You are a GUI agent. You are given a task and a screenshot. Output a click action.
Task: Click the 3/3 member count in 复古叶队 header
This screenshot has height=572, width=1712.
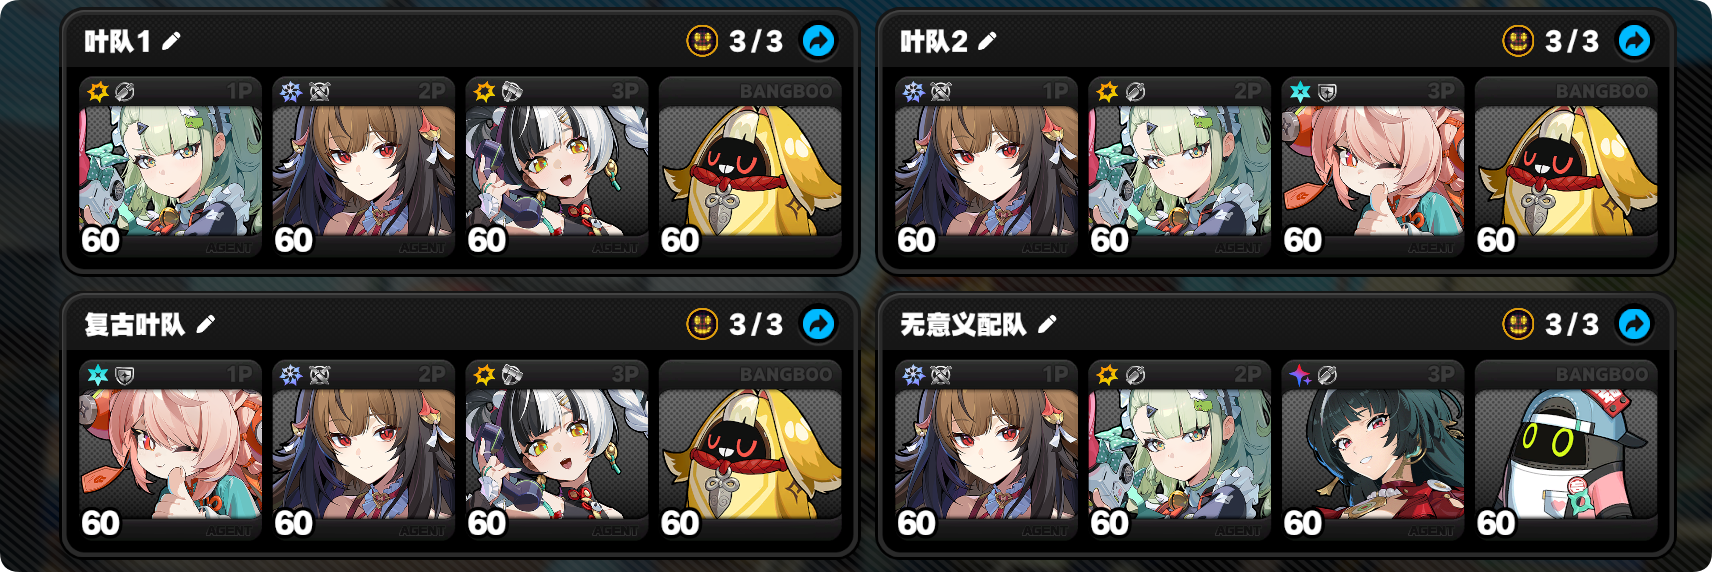[x=756, y=324]
